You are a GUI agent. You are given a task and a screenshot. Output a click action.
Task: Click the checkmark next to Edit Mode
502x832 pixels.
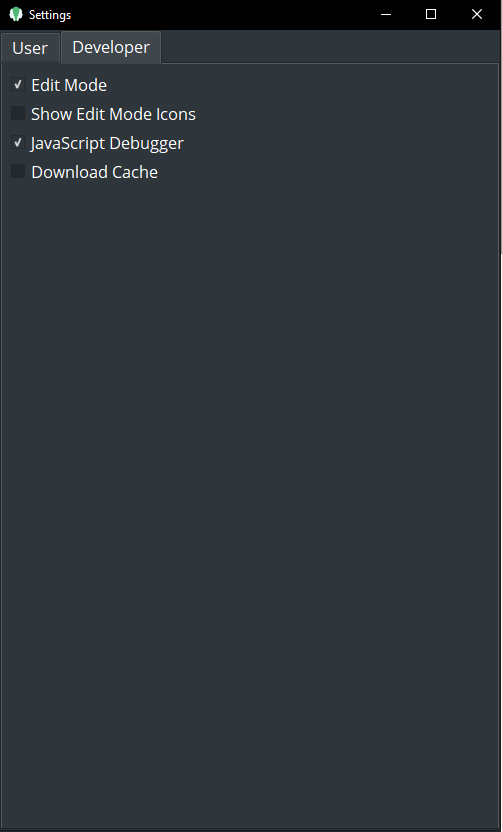coord(18,84)
